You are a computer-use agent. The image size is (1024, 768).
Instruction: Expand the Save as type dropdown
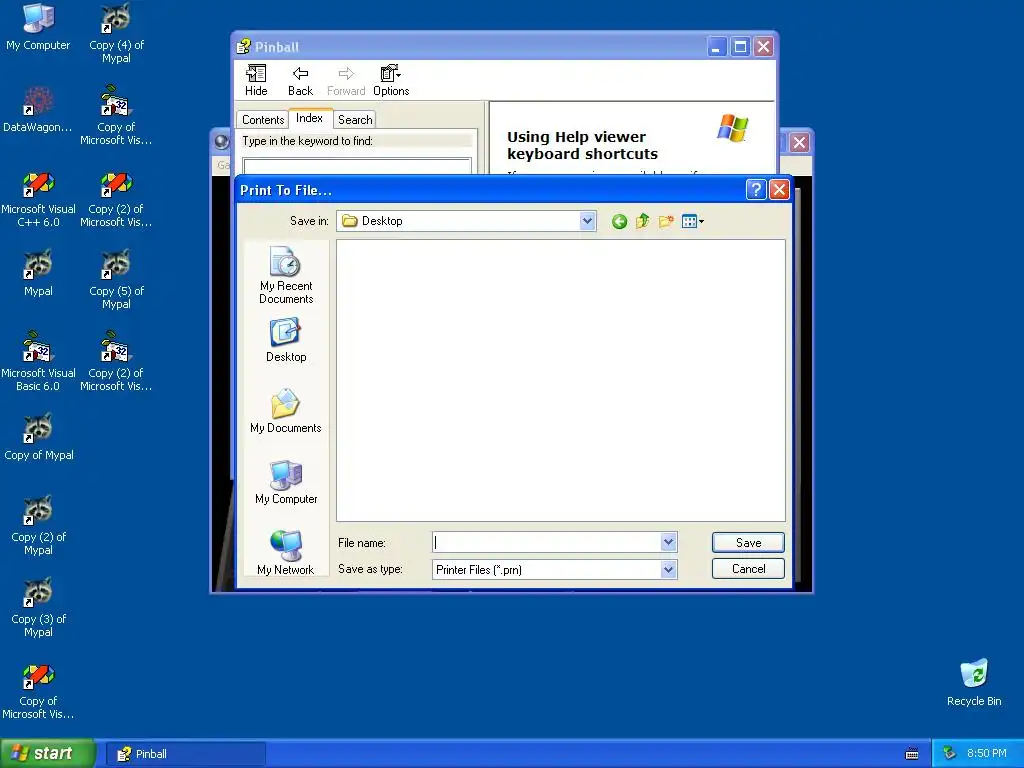(668, 569)
